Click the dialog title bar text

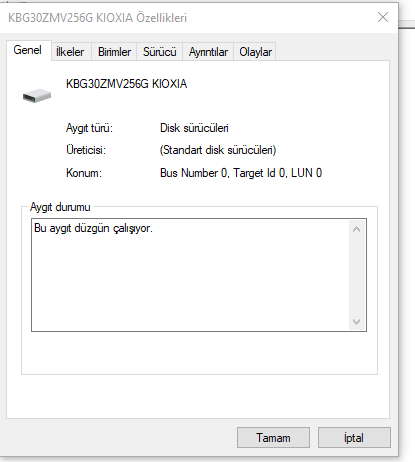[x=97, y=18]
